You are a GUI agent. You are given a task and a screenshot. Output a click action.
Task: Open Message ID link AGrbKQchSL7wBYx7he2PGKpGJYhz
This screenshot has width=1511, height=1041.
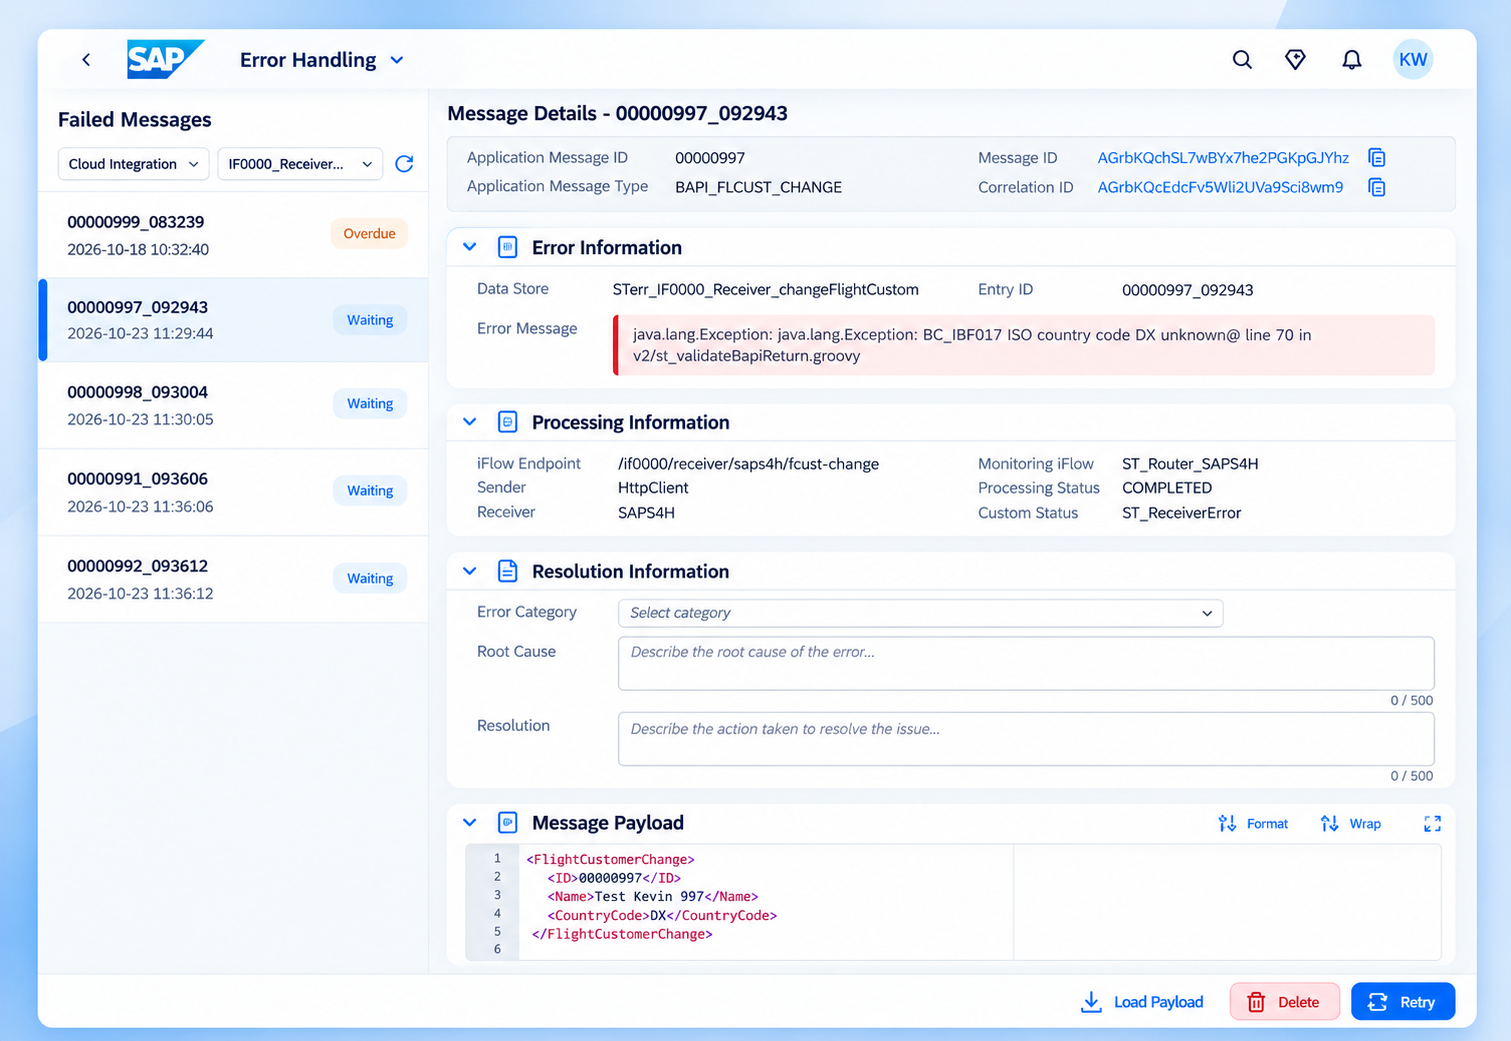pos(1223,158)
